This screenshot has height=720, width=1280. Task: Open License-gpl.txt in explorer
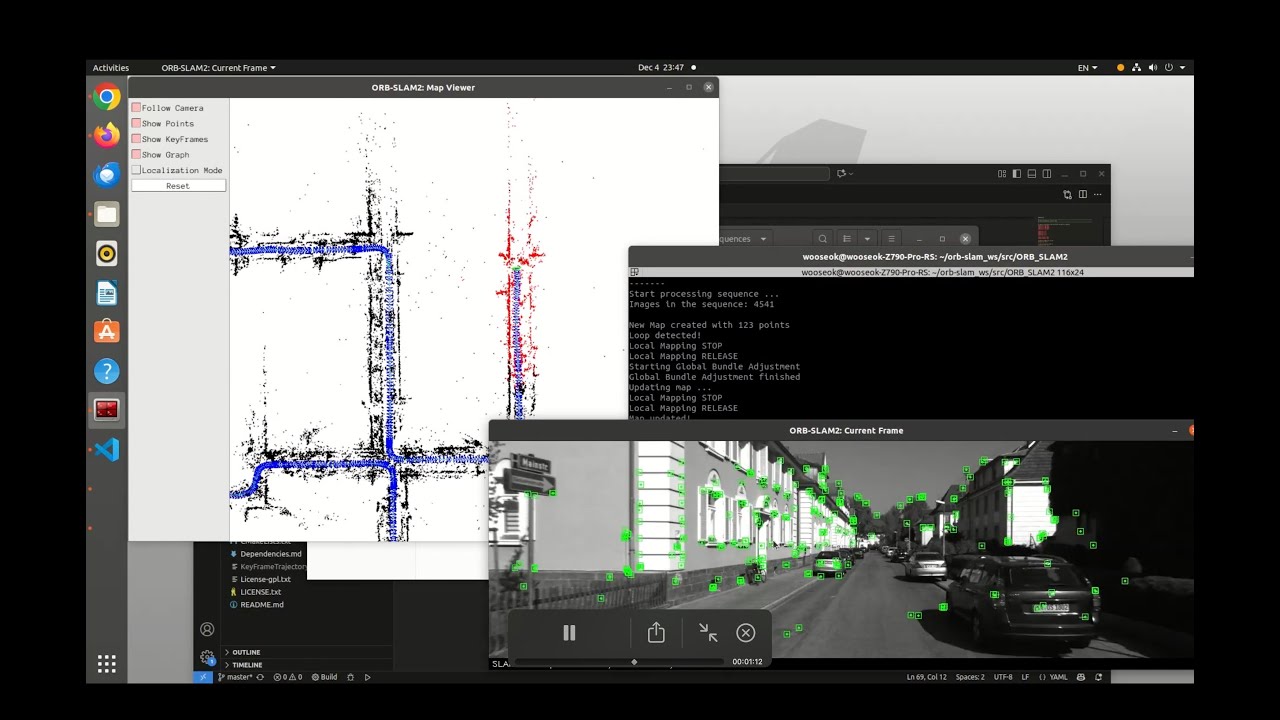[x=266, y=579]
